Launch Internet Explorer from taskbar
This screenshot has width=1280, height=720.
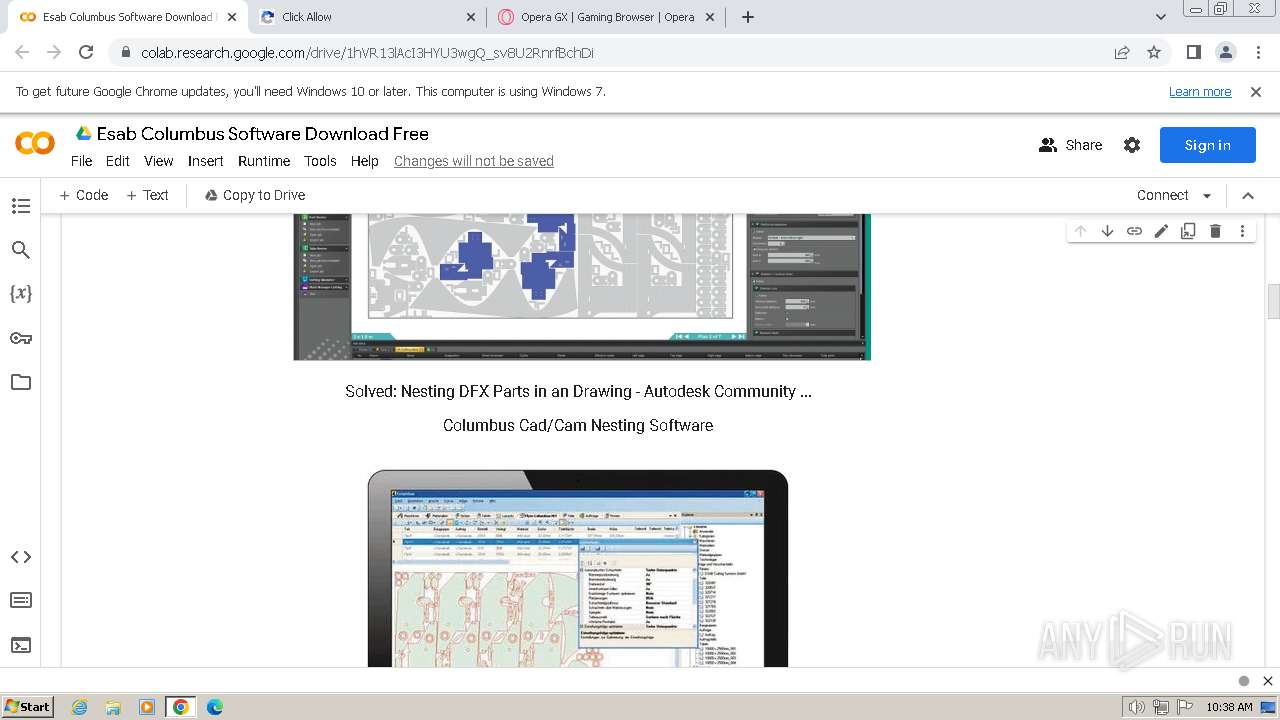pyautogui.click(x=80, y=707)
